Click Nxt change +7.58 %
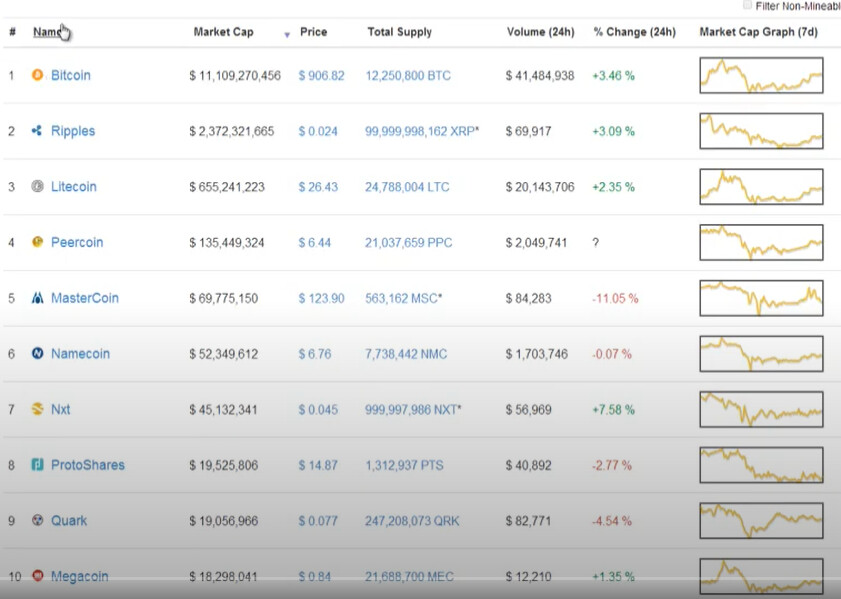The width and height of the screenshot is (841, 599). click(x=614, y=410)
